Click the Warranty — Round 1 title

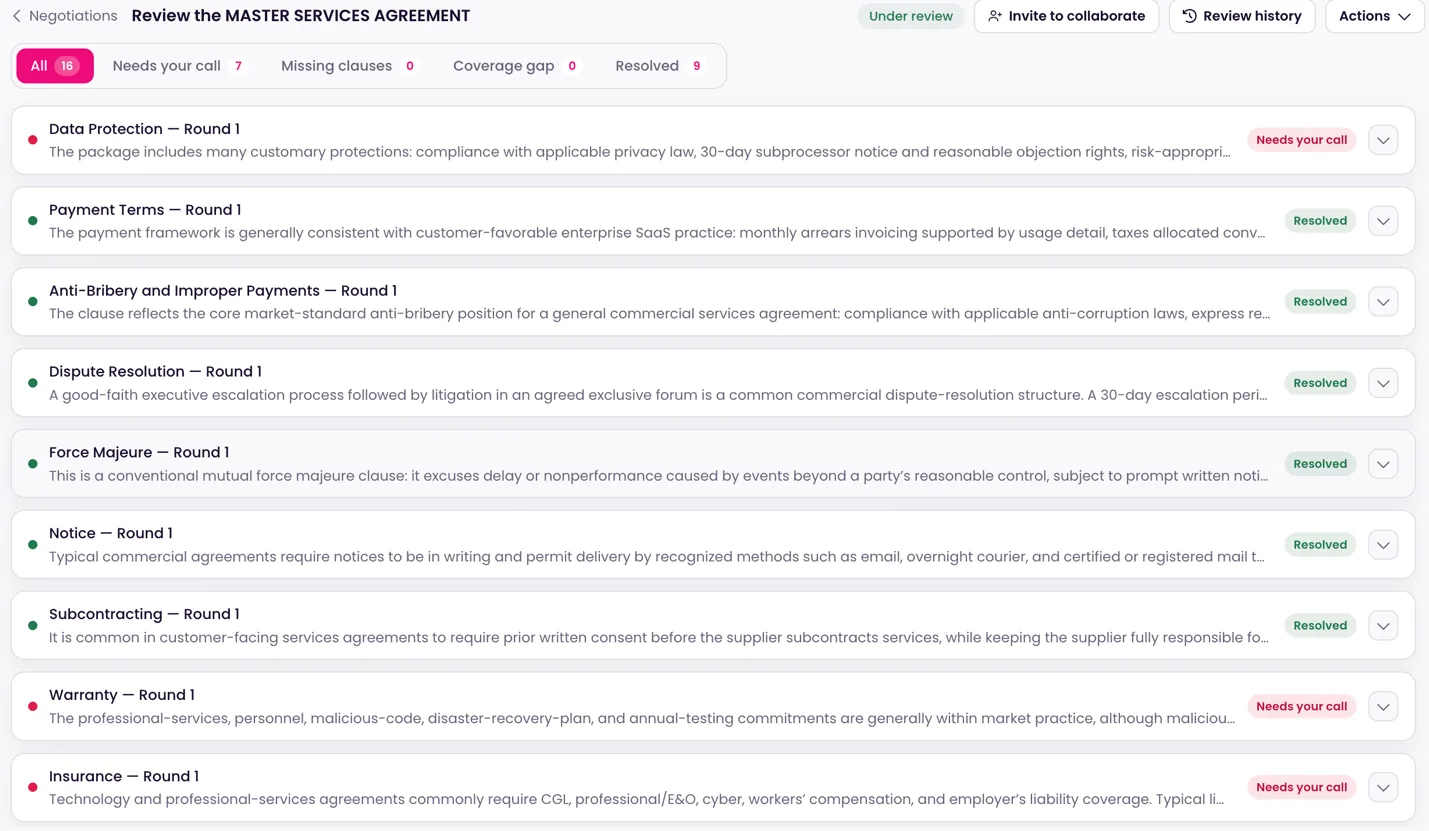click(x=122, y=695)
